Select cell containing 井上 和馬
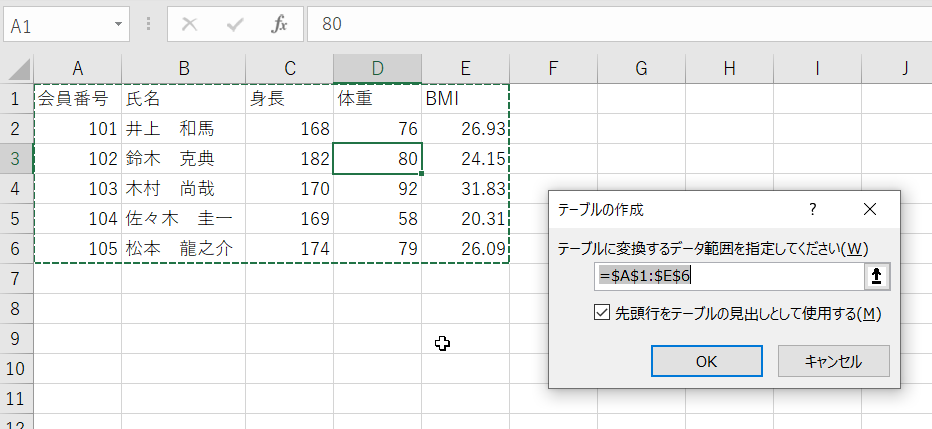 (x=184, y=128)
